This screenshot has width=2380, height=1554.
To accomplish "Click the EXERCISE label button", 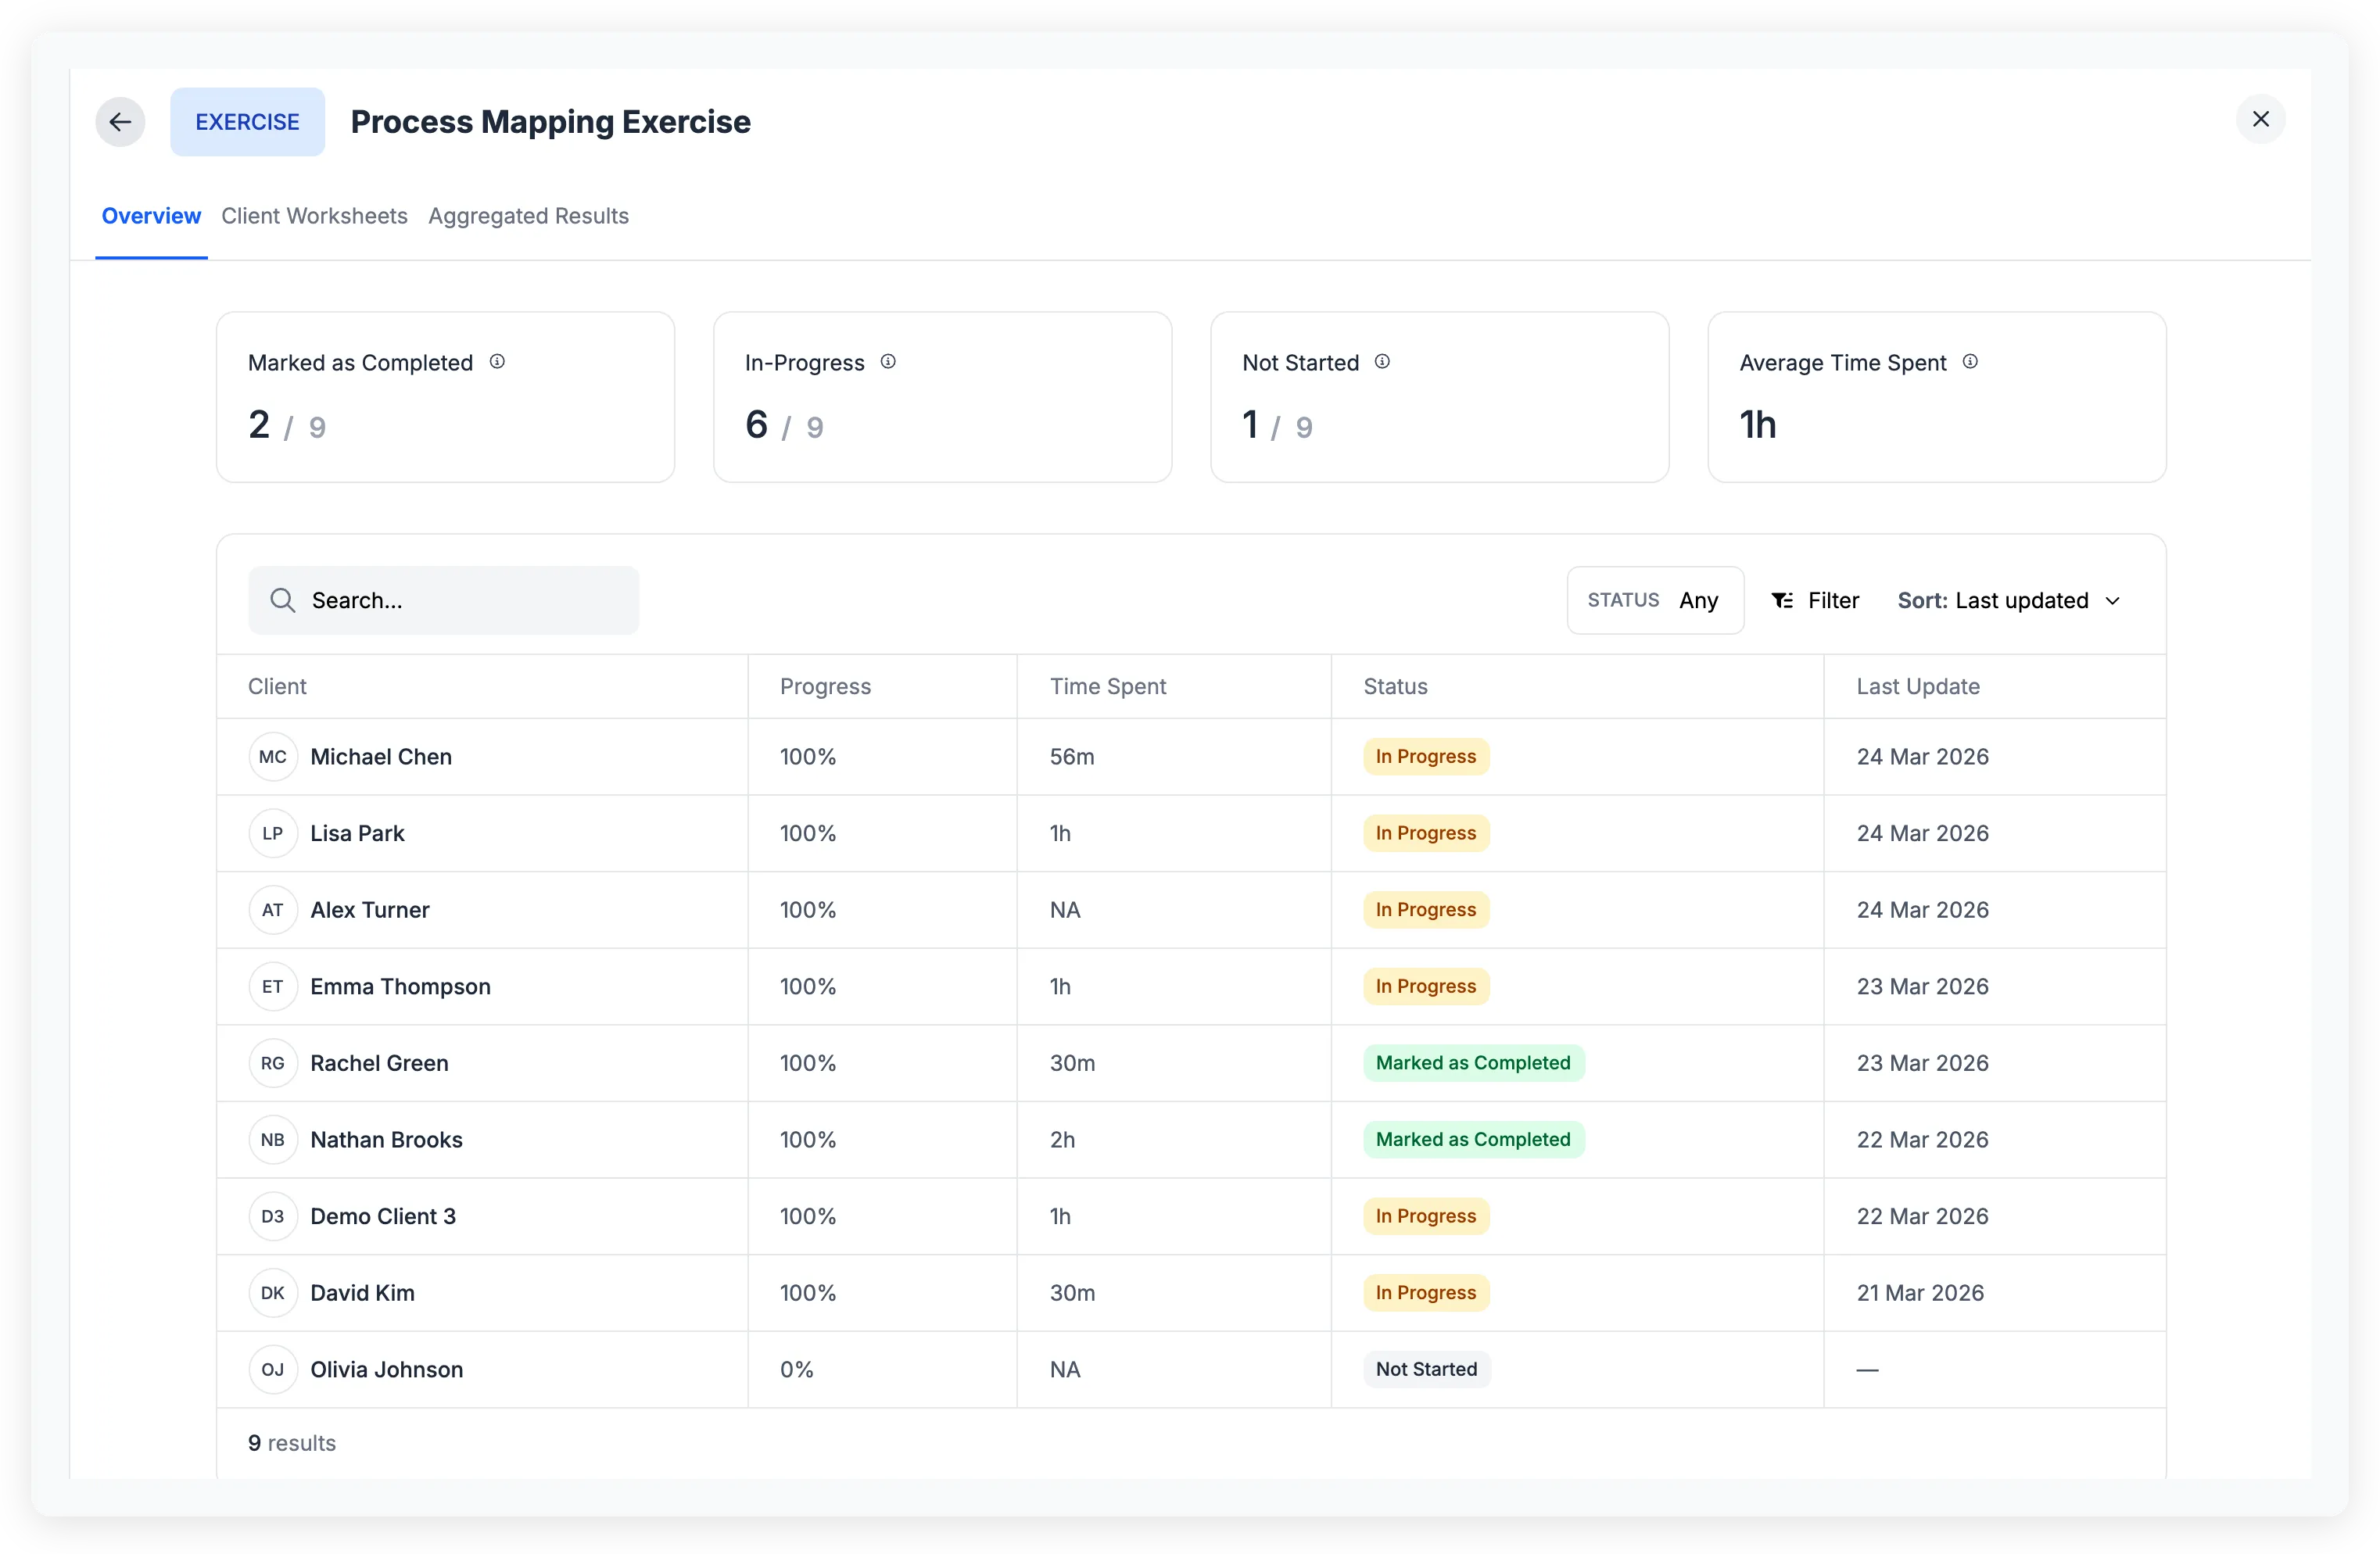I will click(247, 121).
